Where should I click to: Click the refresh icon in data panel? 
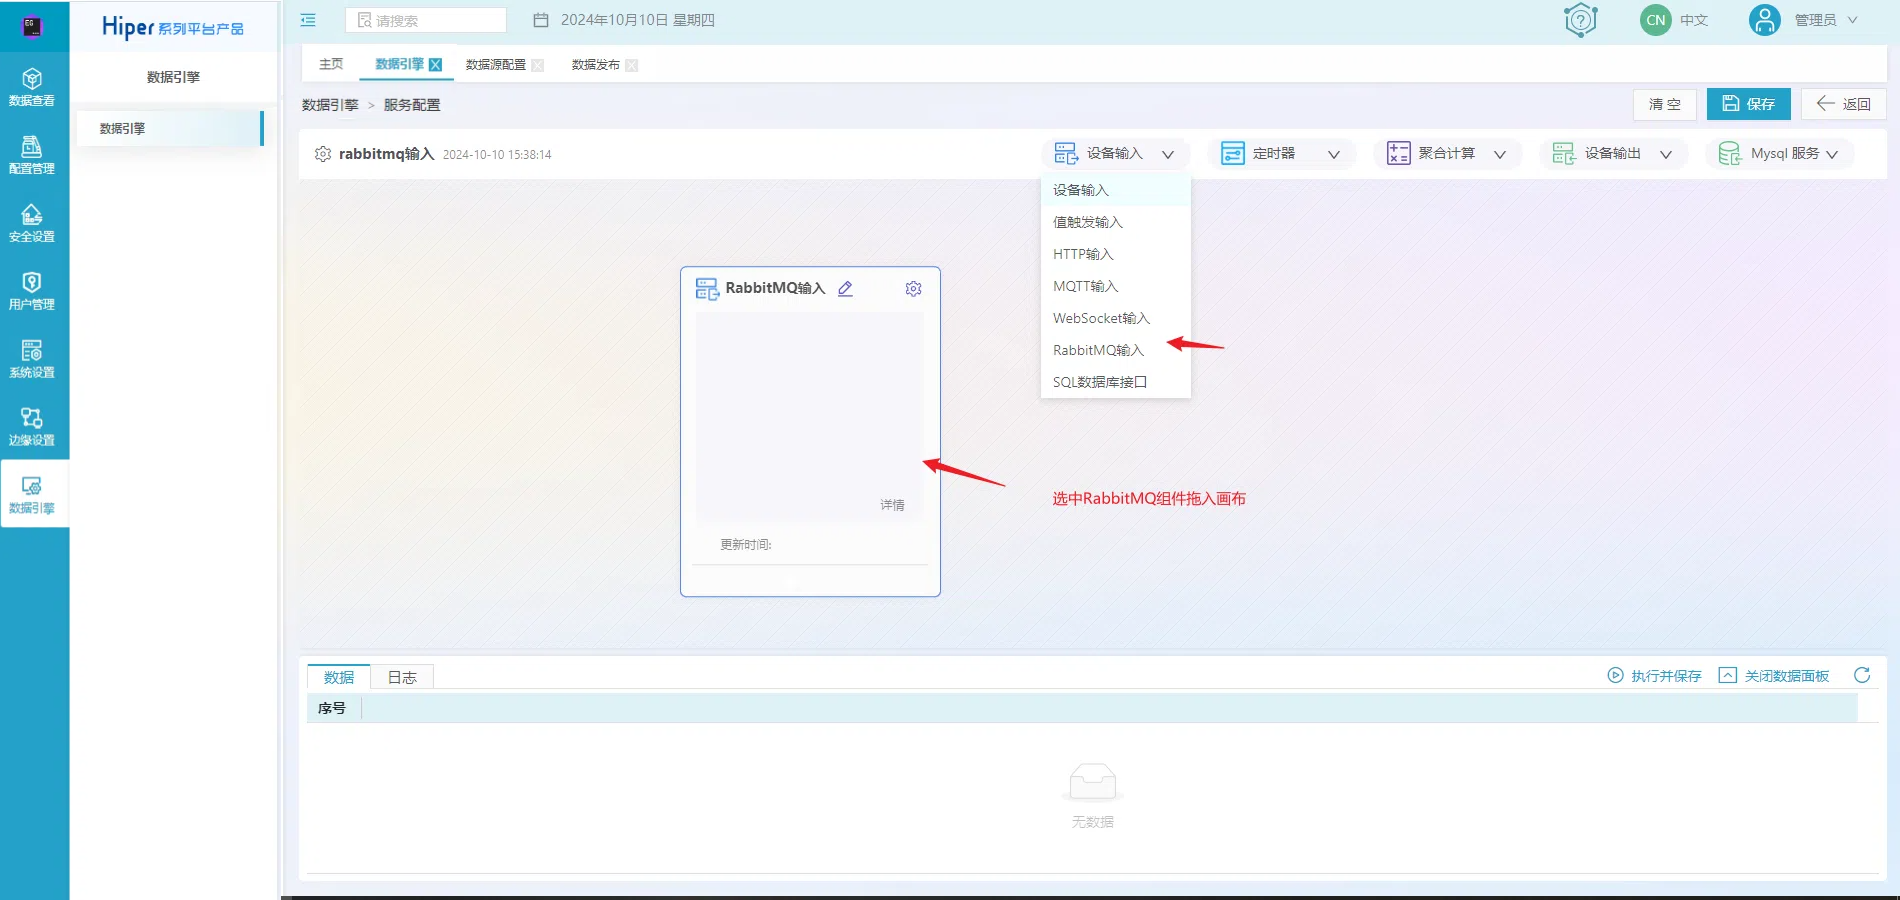pos(1862,675)
